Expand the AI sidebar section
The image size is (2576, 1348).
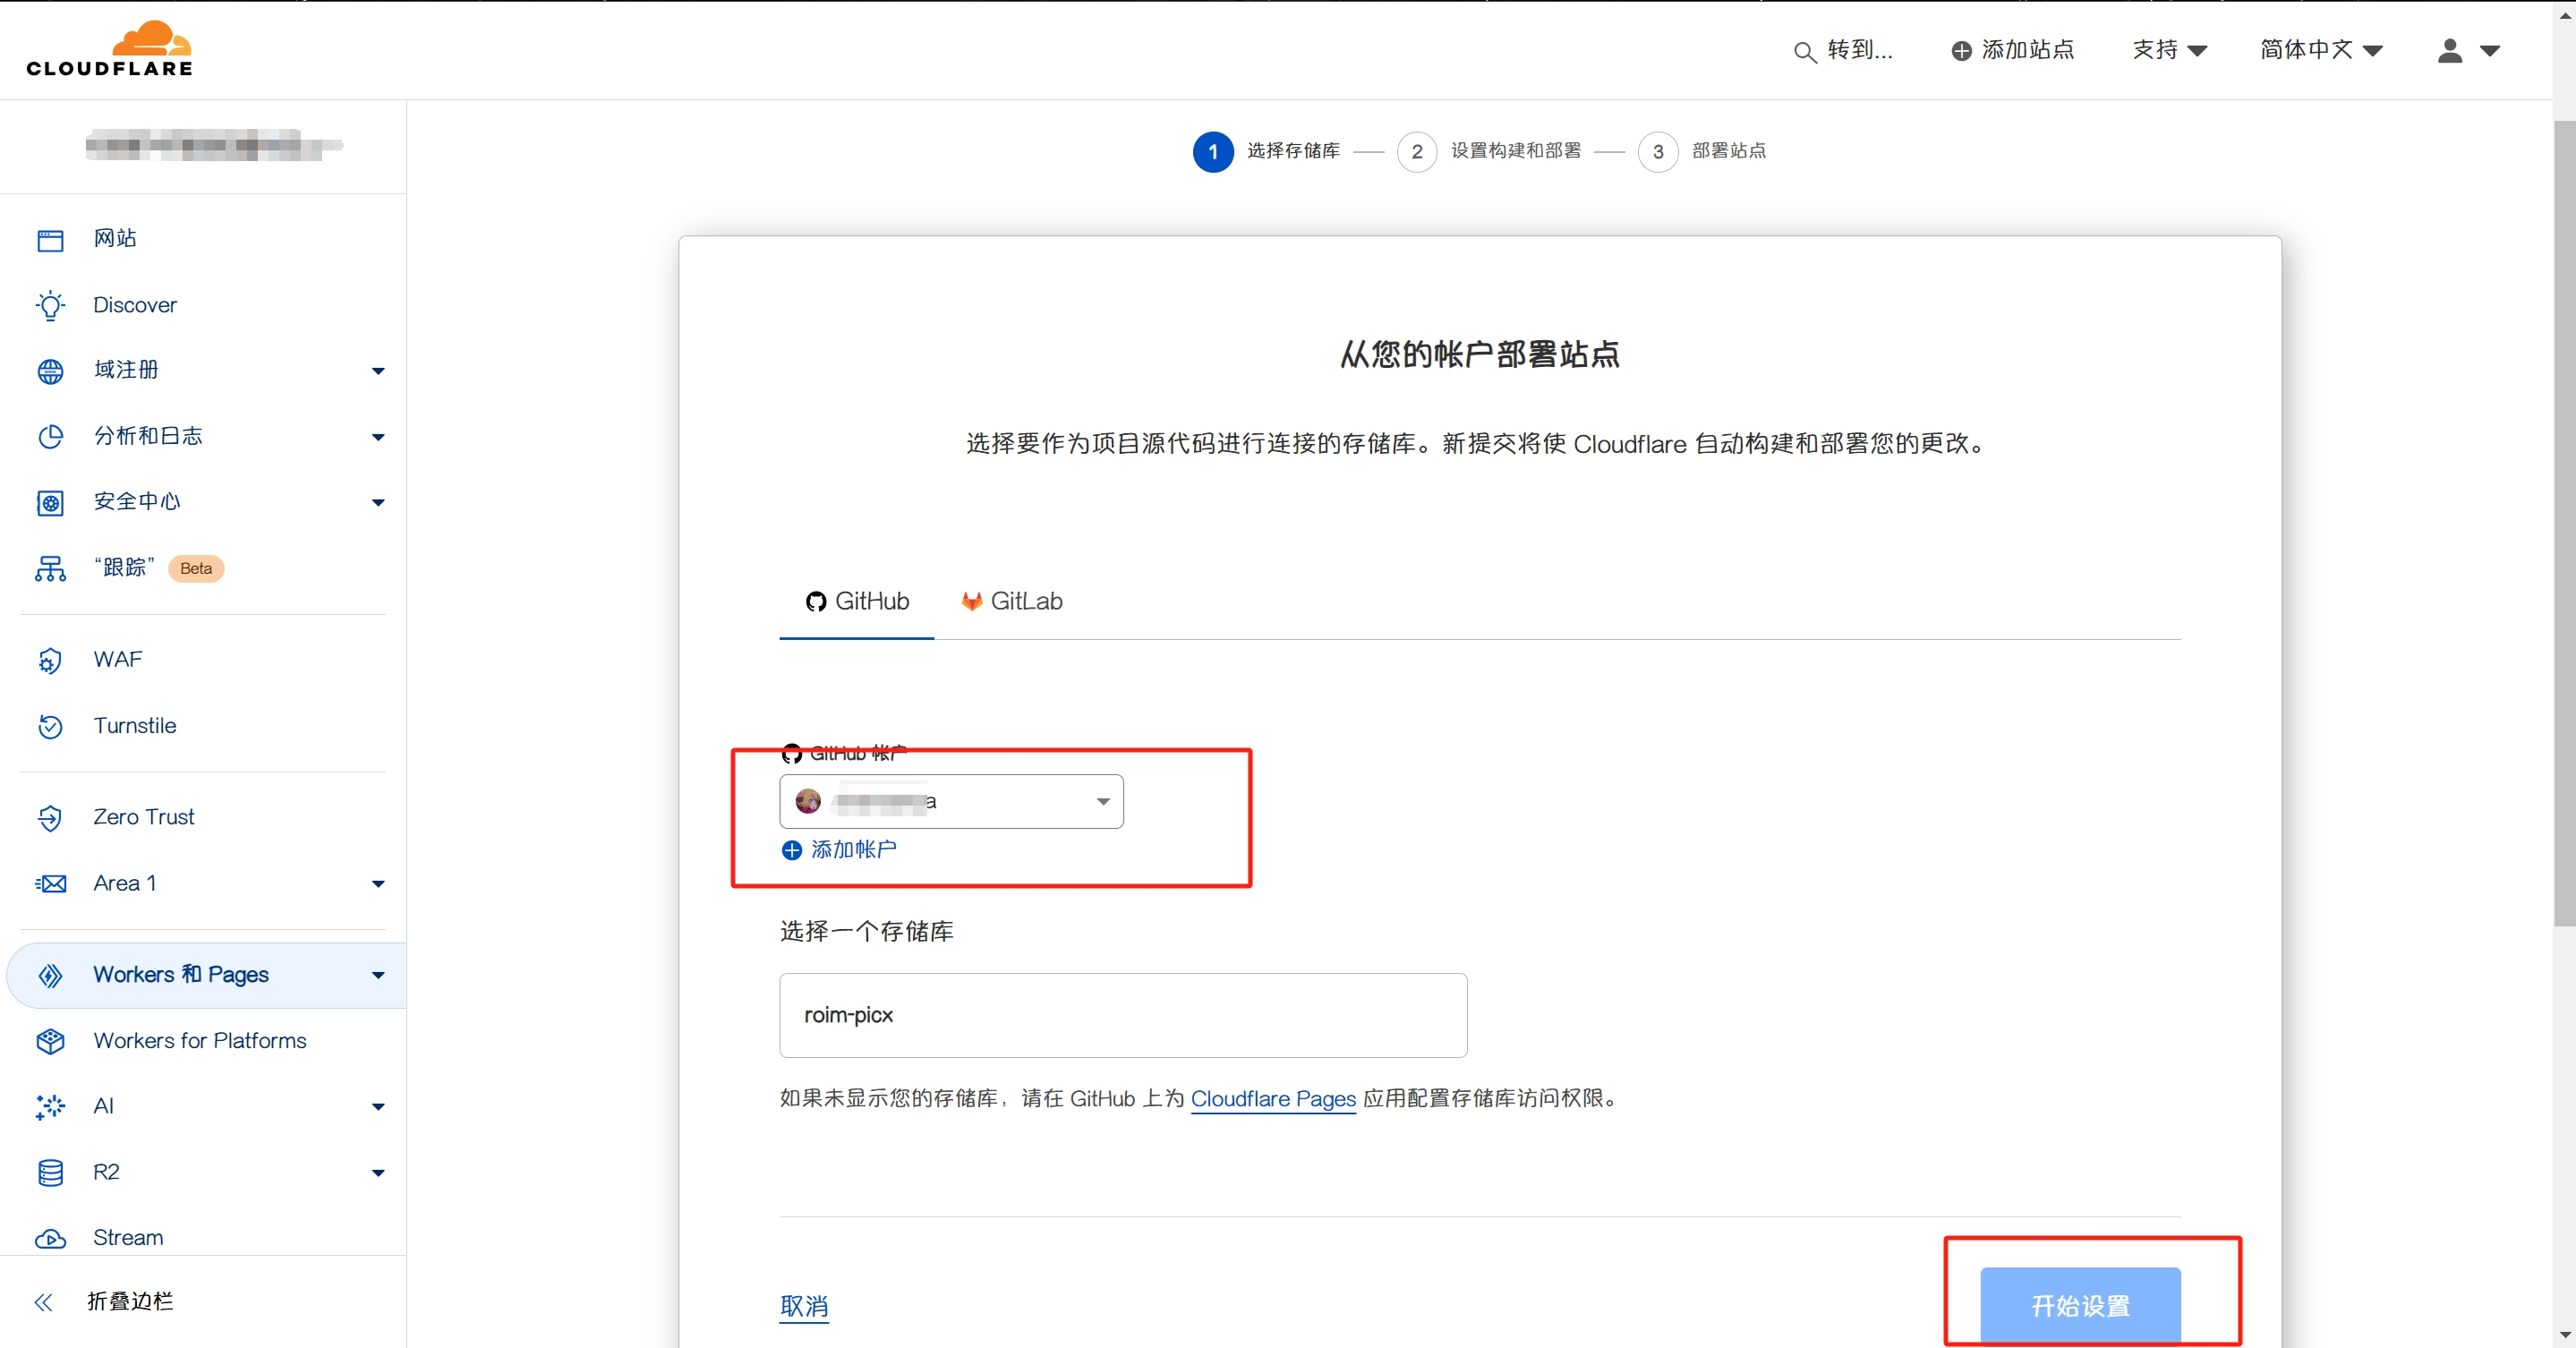378,1107
